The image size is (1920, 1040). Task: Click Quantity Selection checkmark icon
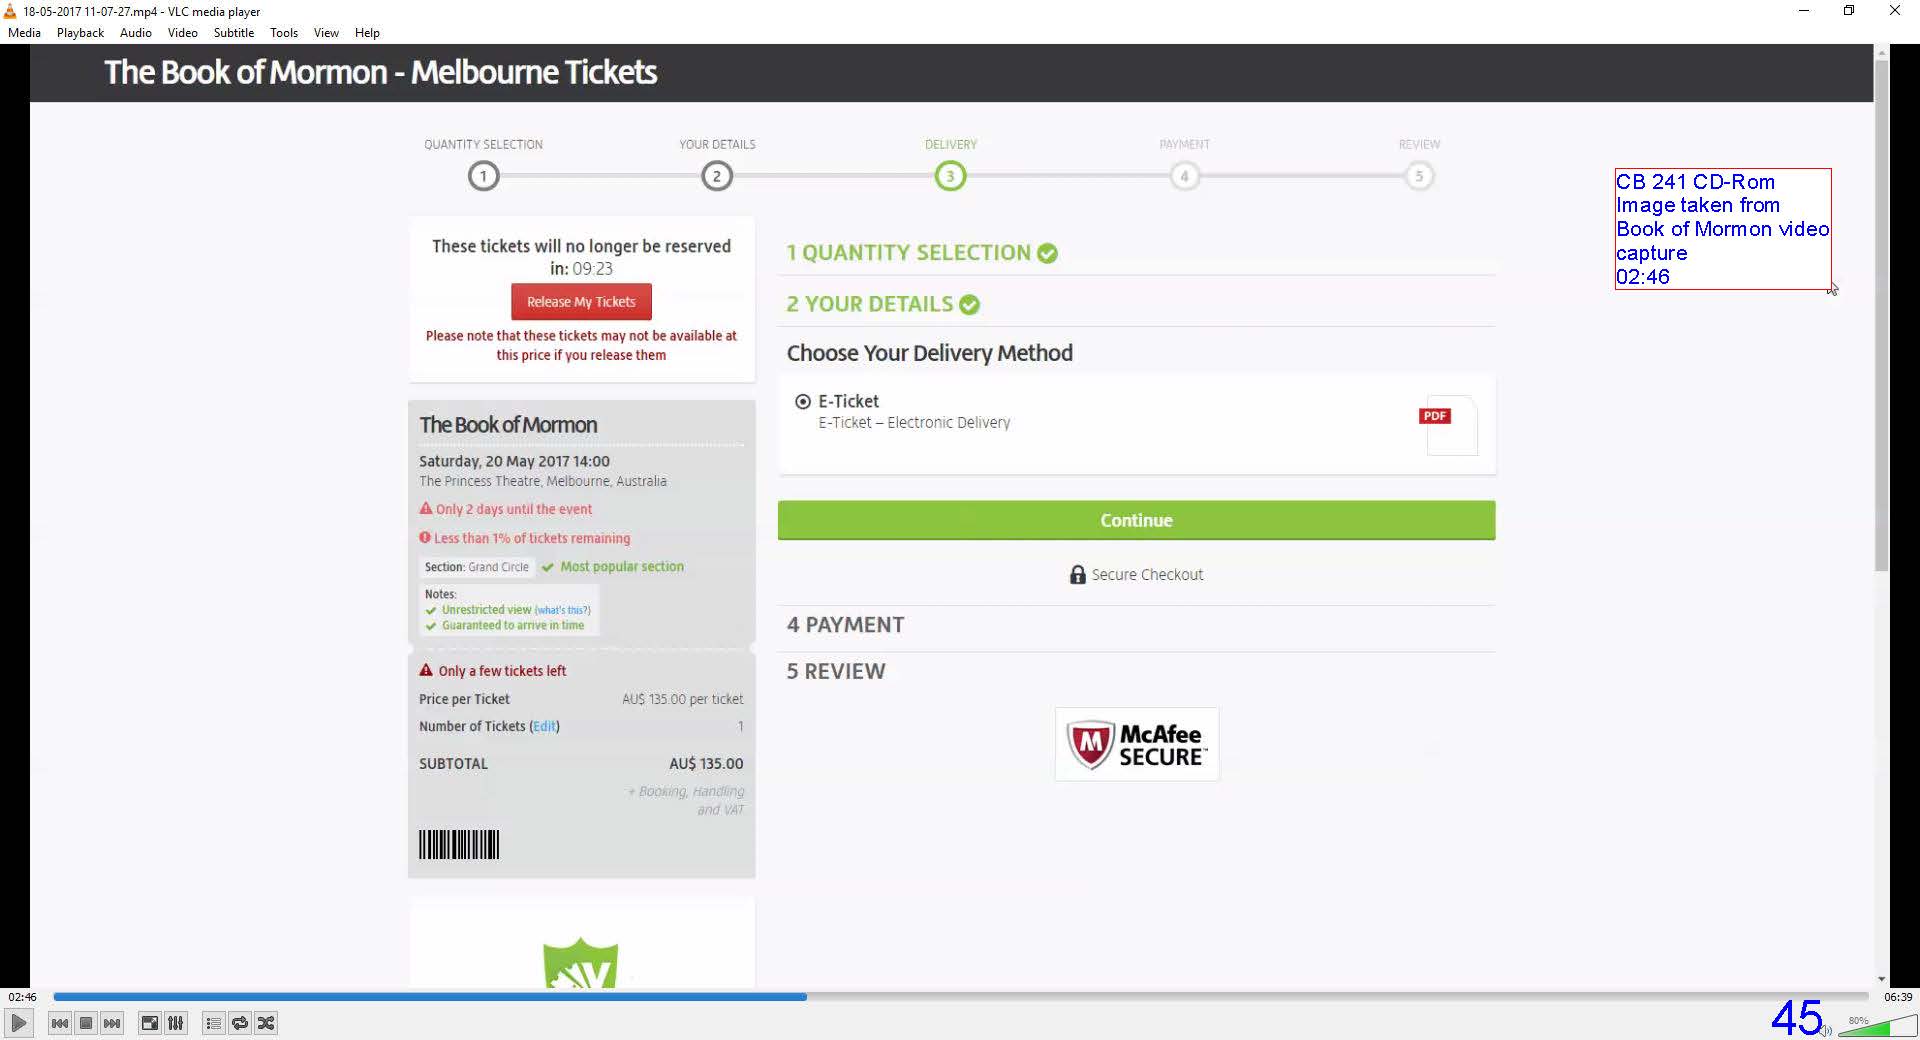(1047, 254)
